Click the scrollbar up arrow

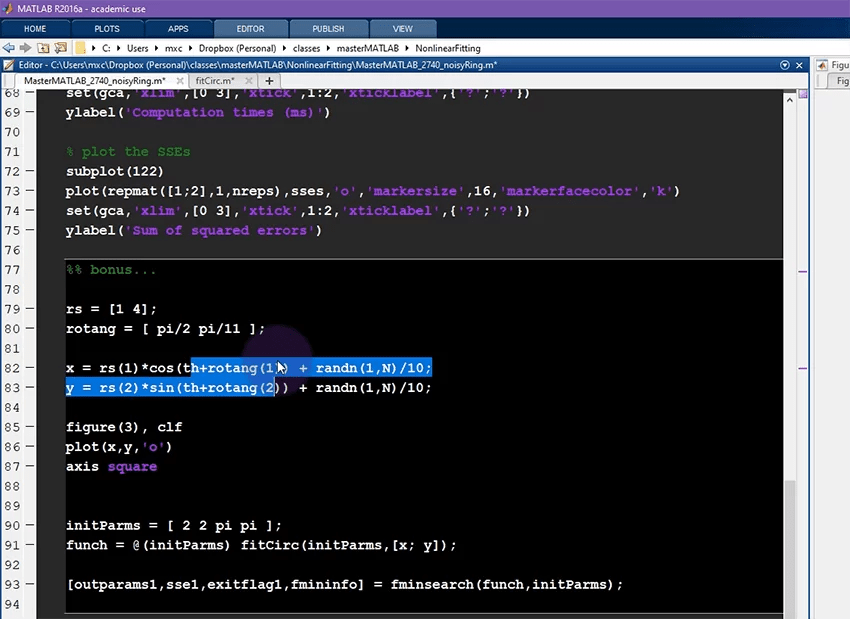(789, 100)
